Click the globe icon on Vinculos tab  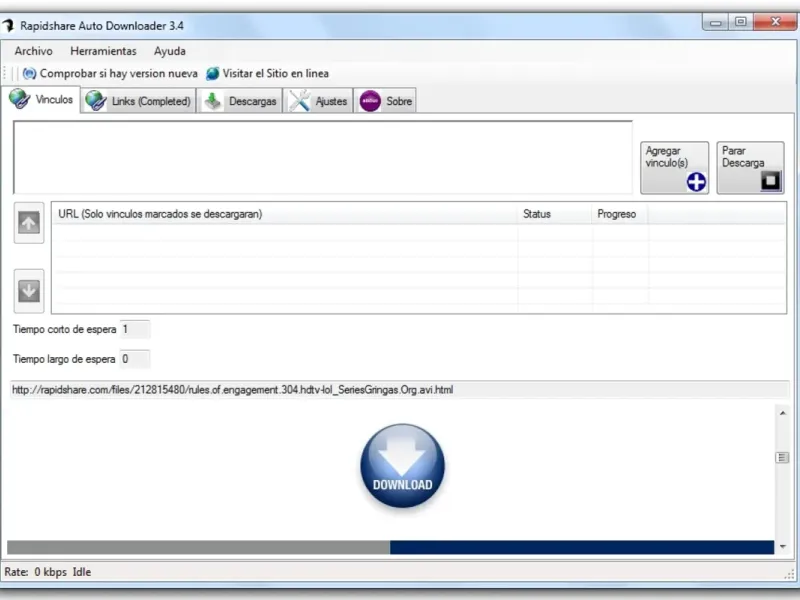[19, 98]
